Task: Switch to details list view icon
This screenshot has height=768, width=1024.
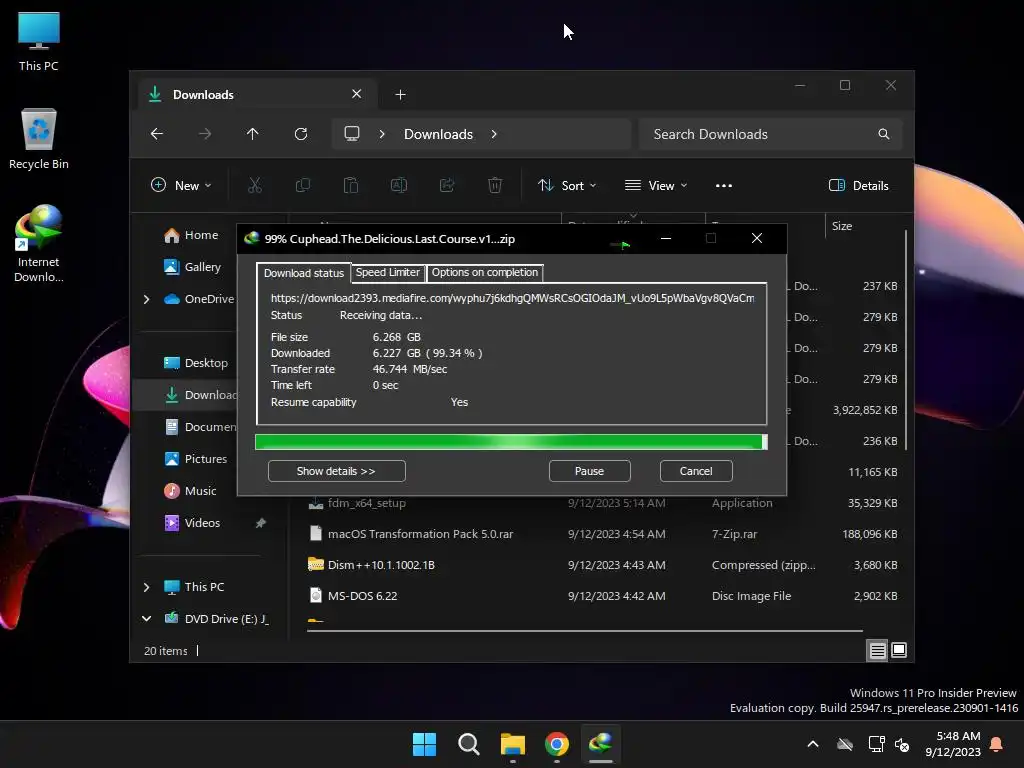Action: pyautogui.click(x=877, y=650)
